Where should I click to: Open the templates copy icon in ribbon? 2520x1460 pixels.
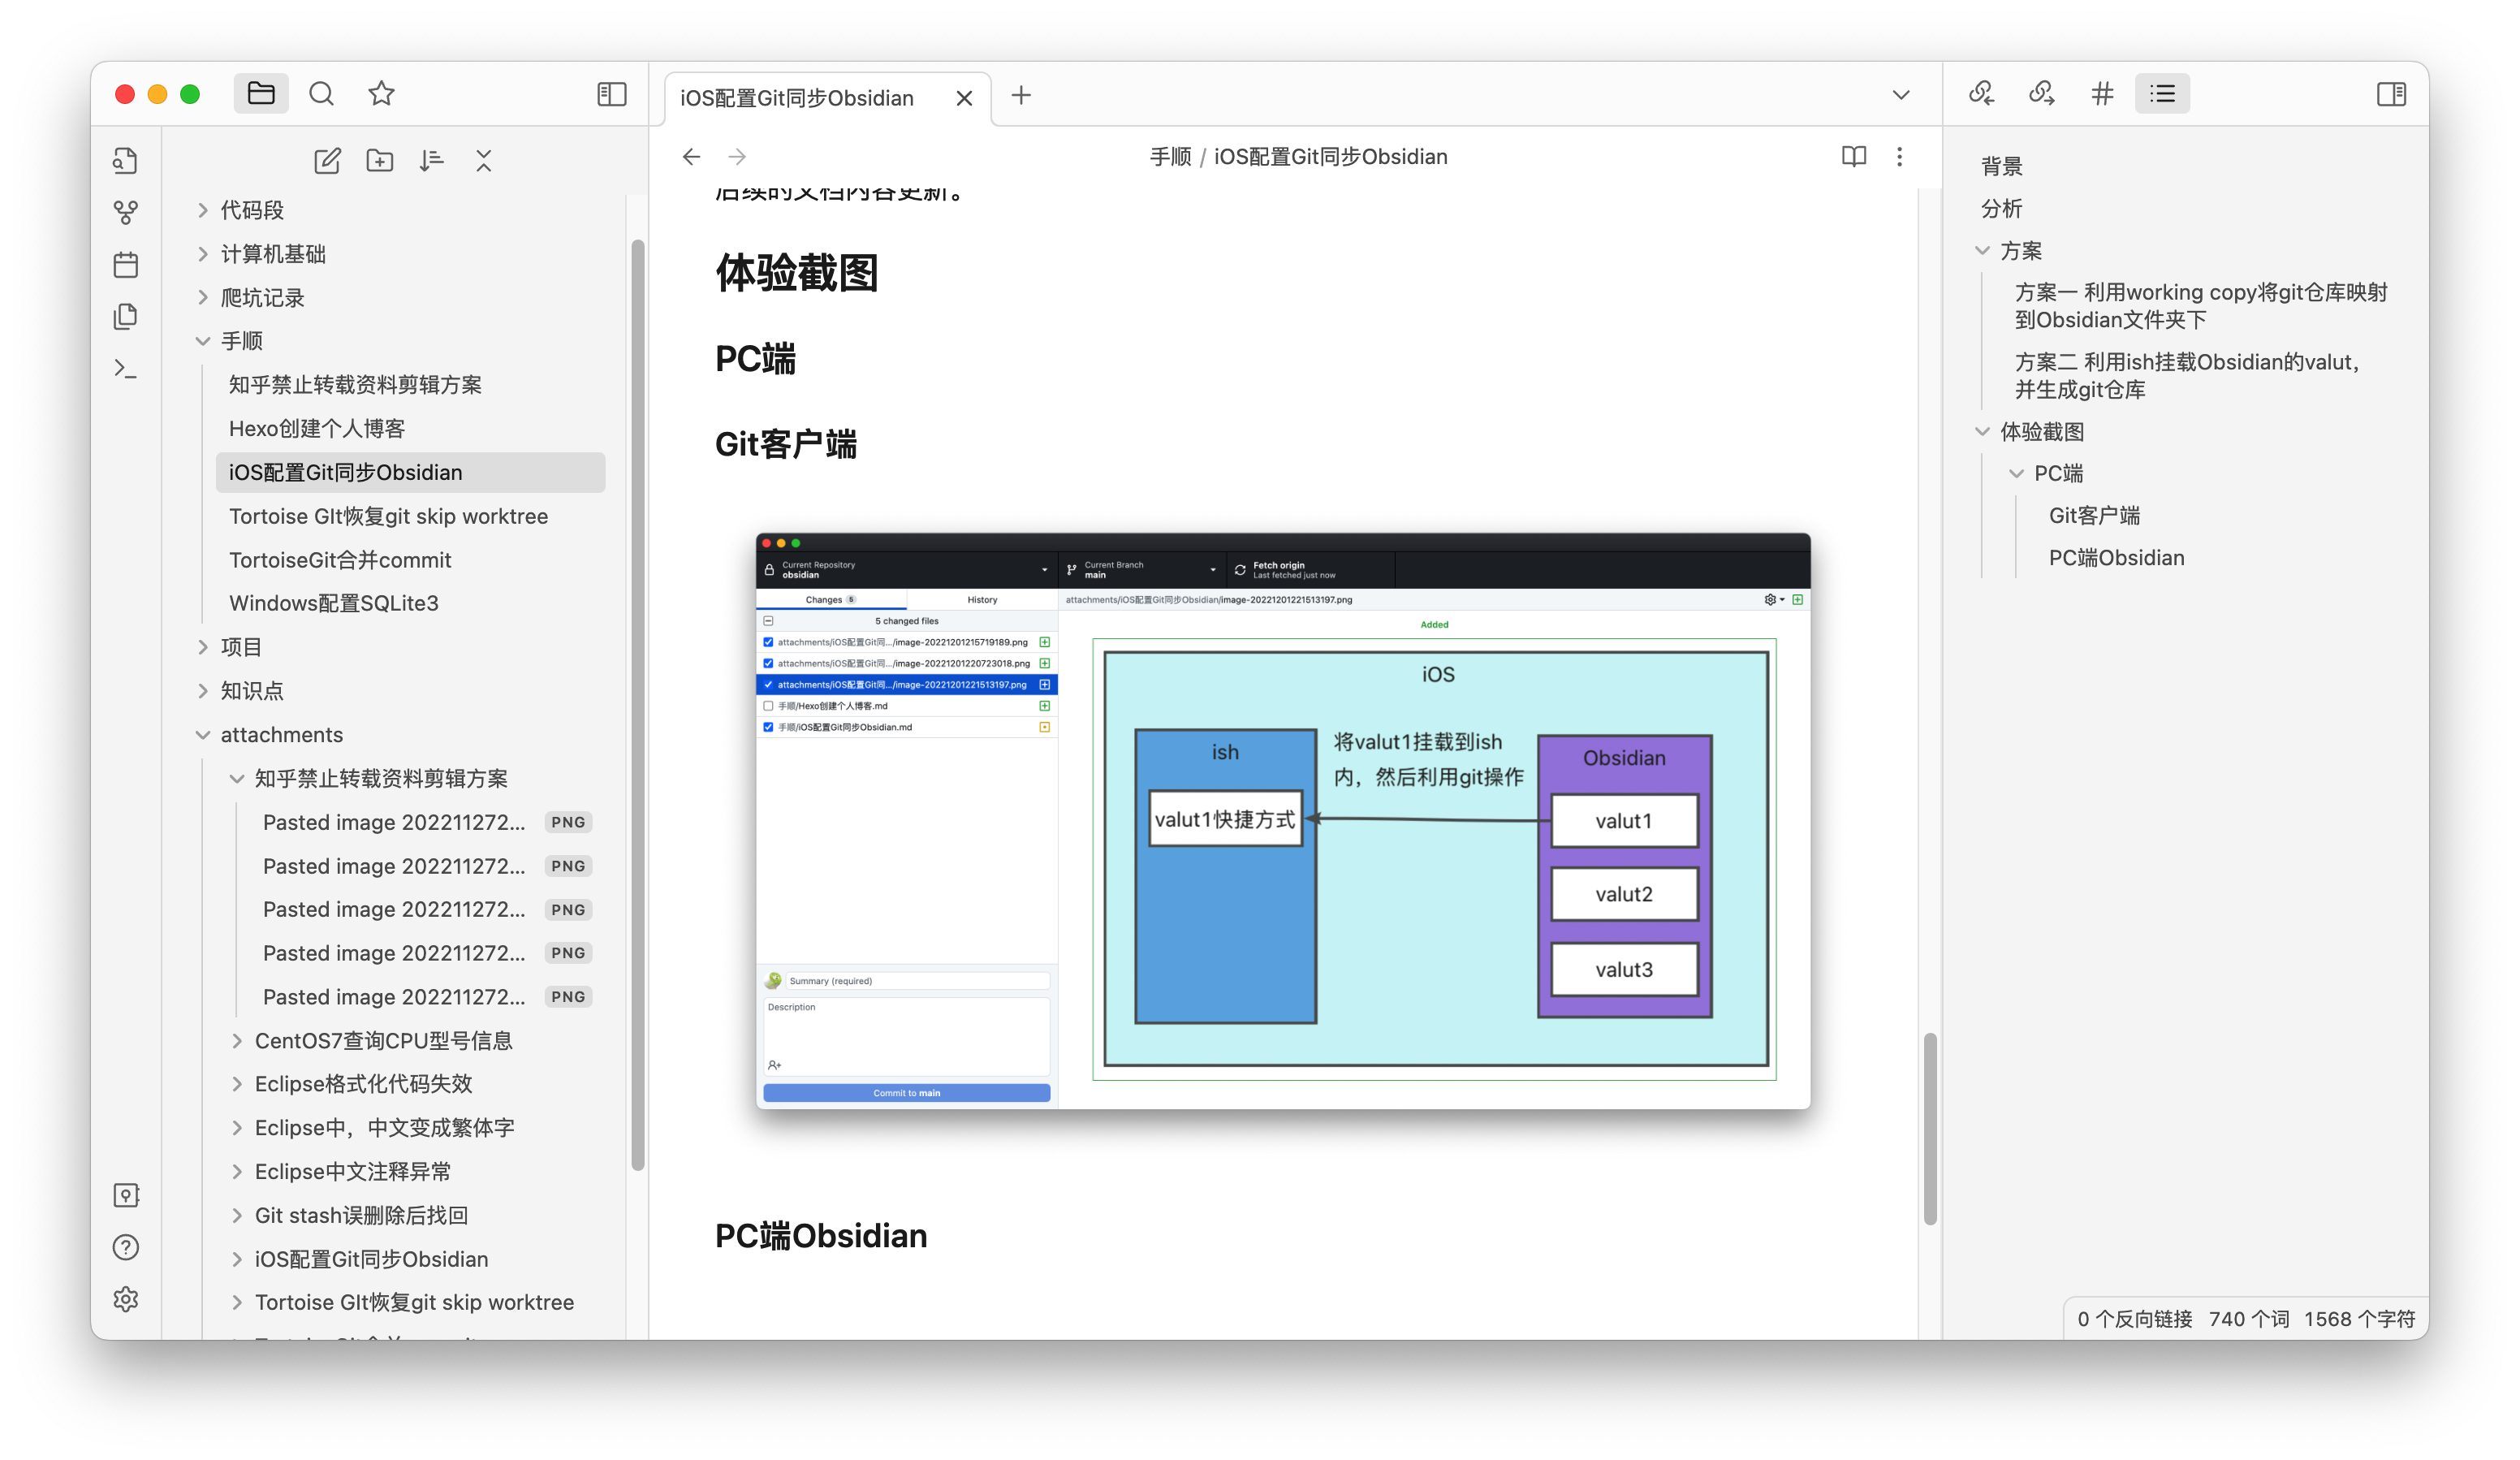(126, 316)
